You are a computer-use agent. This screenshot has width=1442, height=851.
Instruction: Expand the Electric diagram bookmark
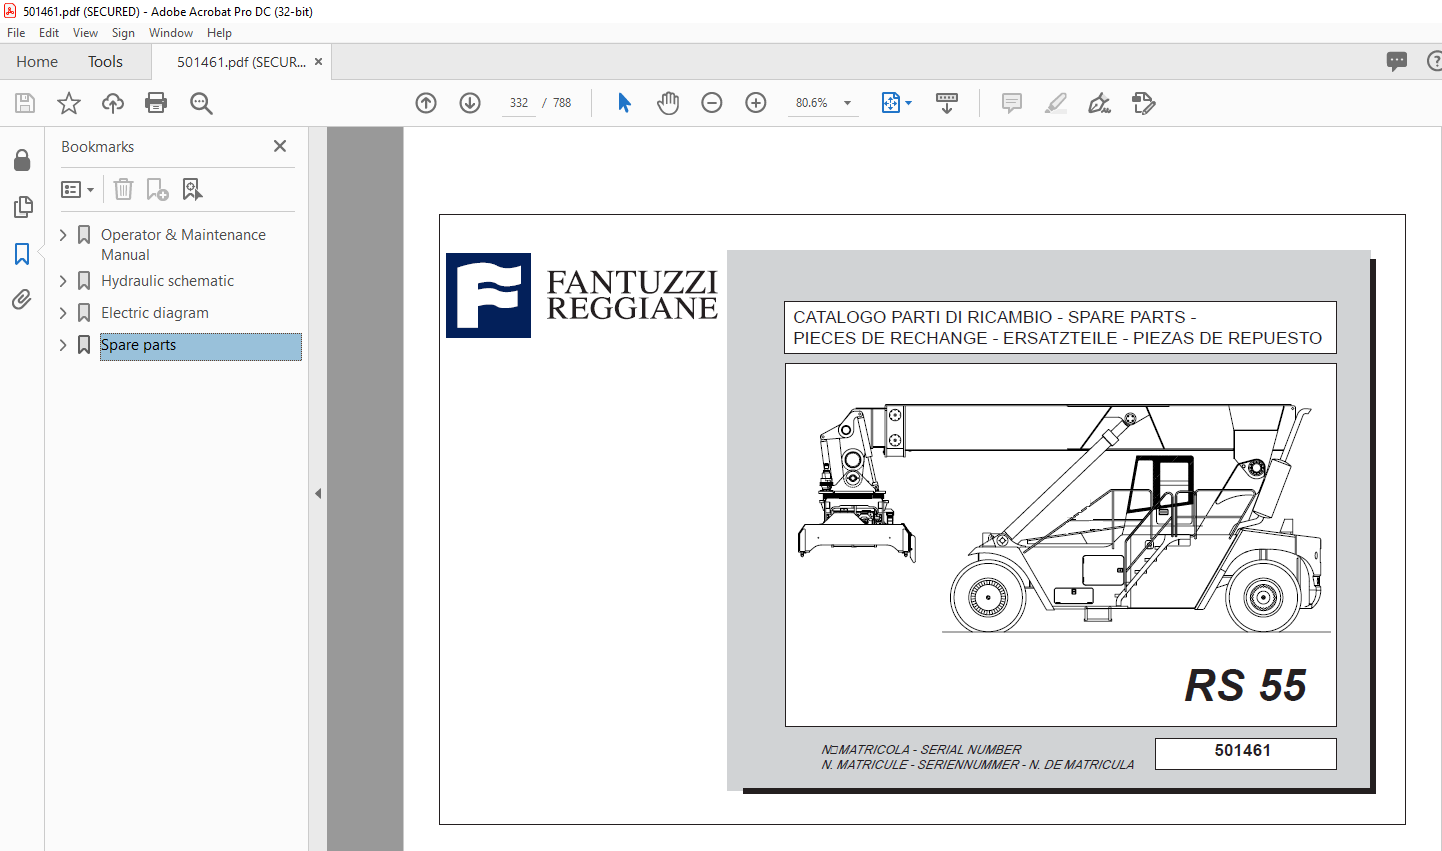63,313
